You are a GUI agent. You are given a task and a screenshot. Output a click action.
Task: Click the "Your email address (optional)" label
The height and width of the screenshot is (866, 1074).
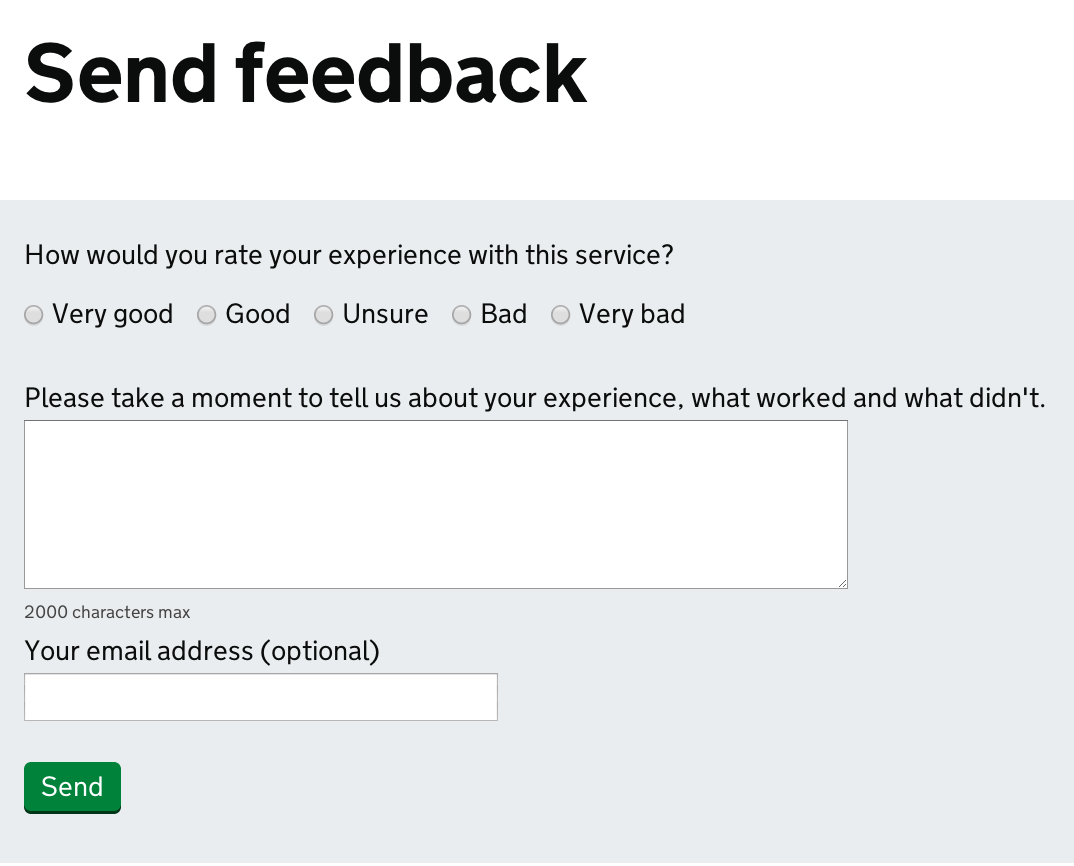click(x=202, y=651)
